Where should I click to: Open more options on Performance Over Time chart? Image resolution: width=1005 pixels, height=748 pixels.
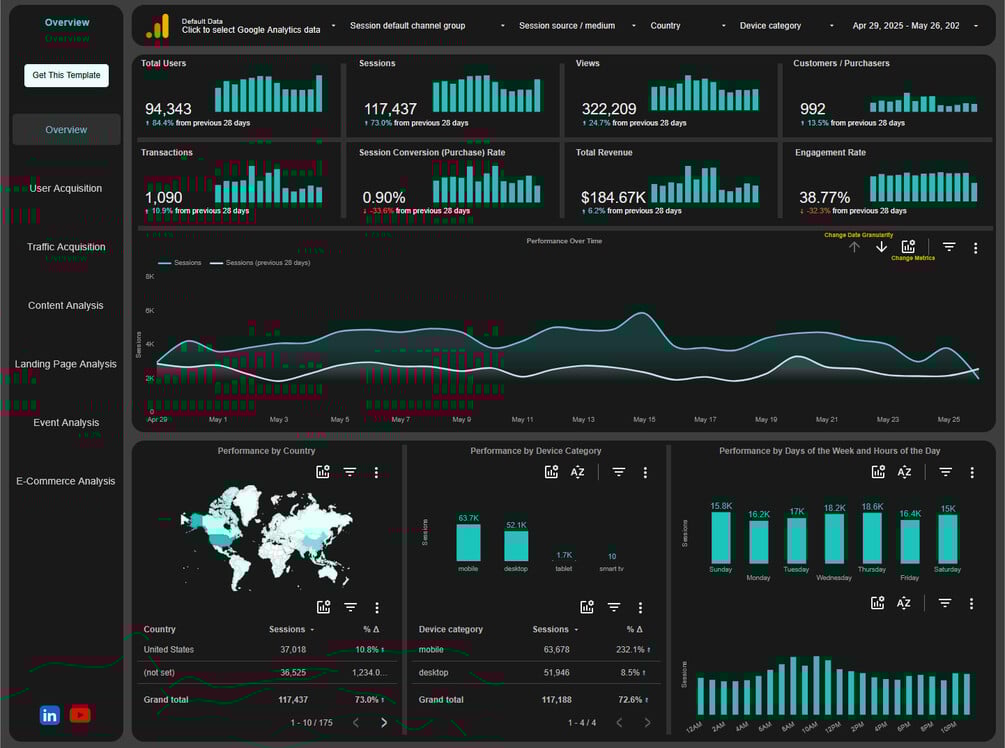click(x=976, y=248)
